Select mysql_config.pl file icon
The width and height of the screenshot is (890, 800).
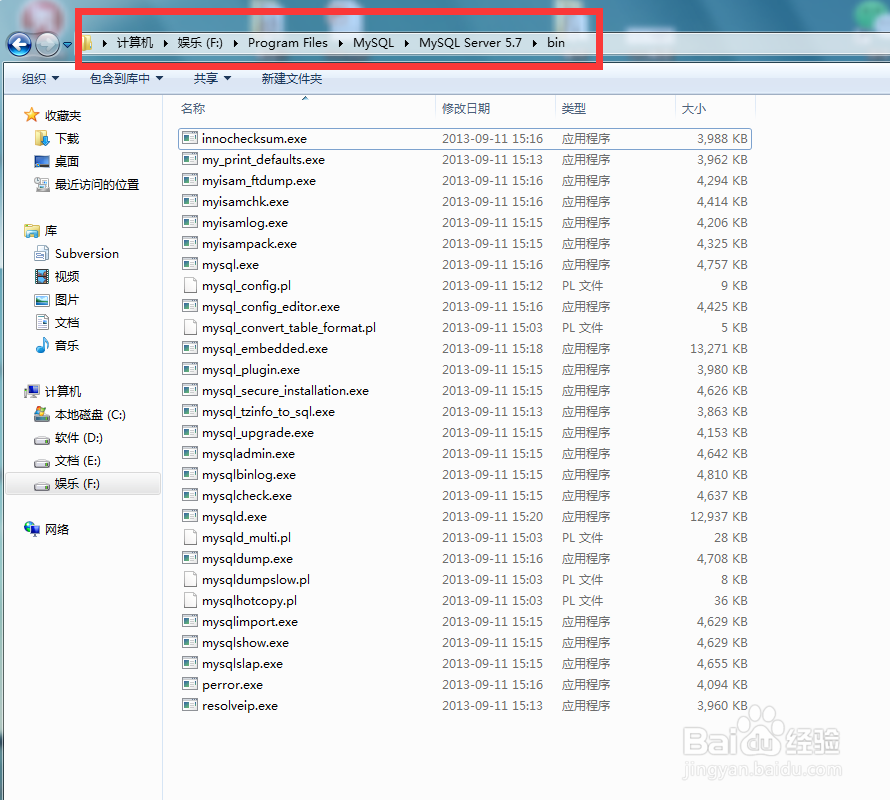[190, 285]
